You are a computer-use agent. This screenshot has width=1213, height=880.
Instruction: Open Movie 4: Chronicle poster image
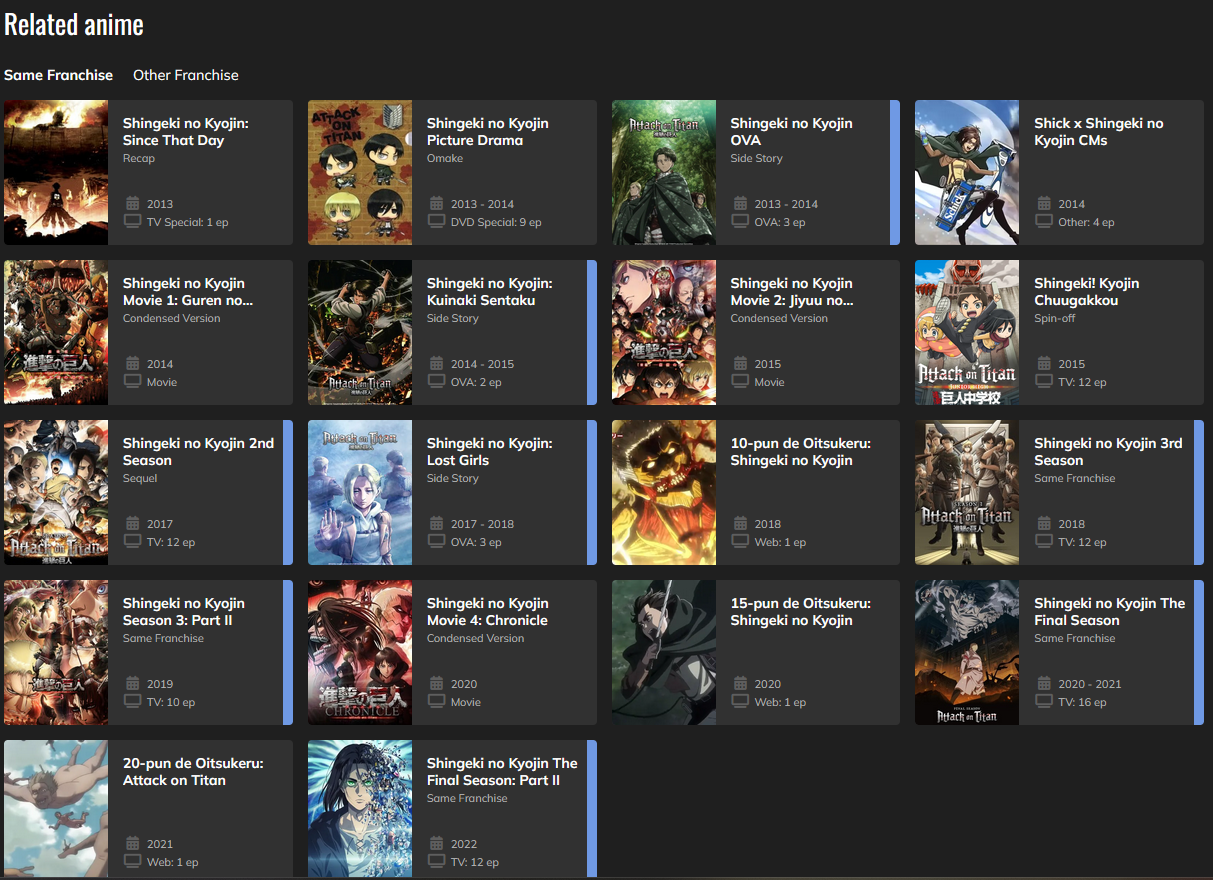tap(360, 652)
